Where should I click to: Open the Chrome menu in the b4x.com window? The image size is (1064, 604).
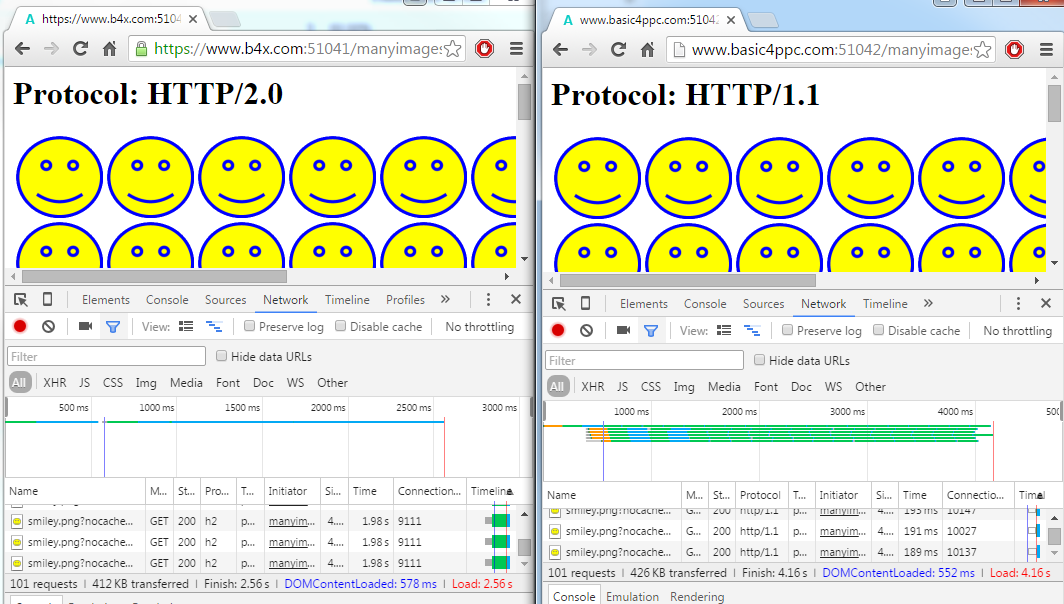516,49
